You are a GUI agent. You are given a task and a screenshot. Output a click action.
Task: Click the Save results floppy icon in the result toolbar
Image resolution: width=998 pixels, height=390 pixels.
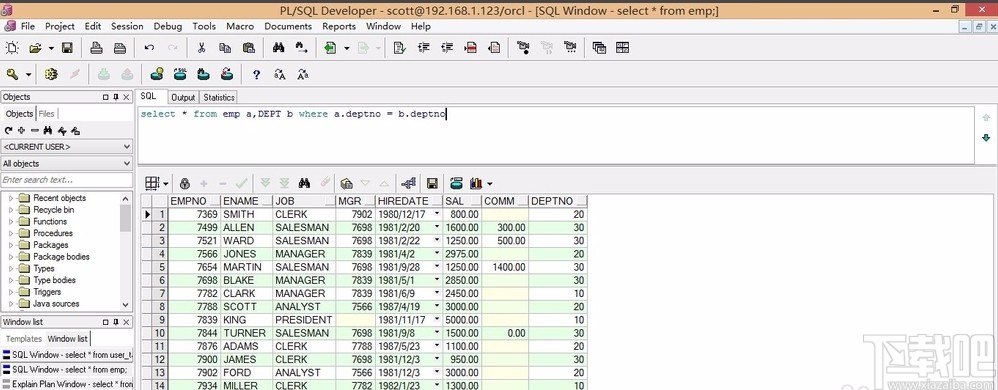coord(432,183)
